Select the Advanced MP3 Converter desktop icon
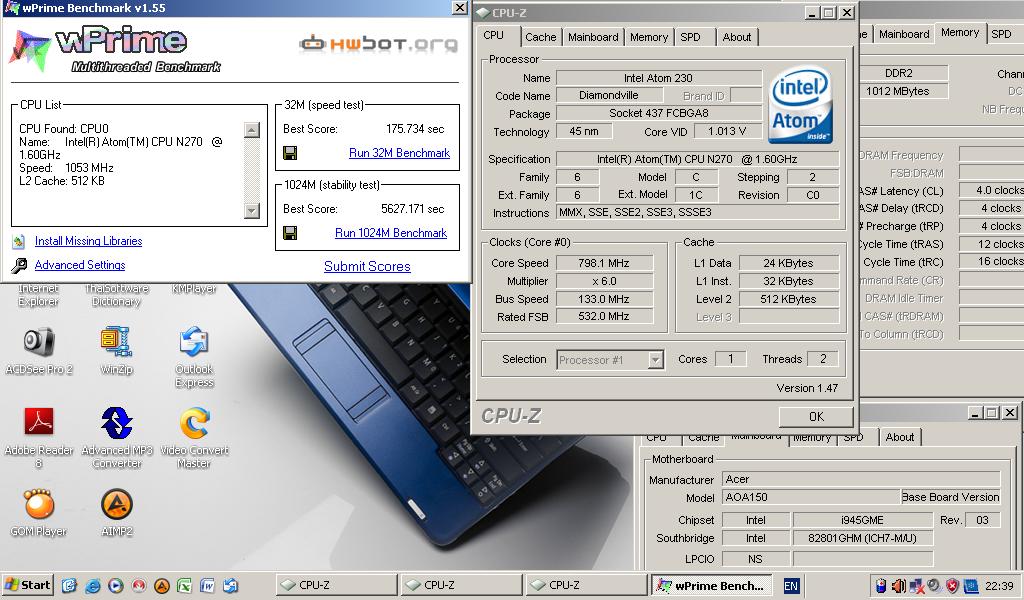 tap(117, 422)
